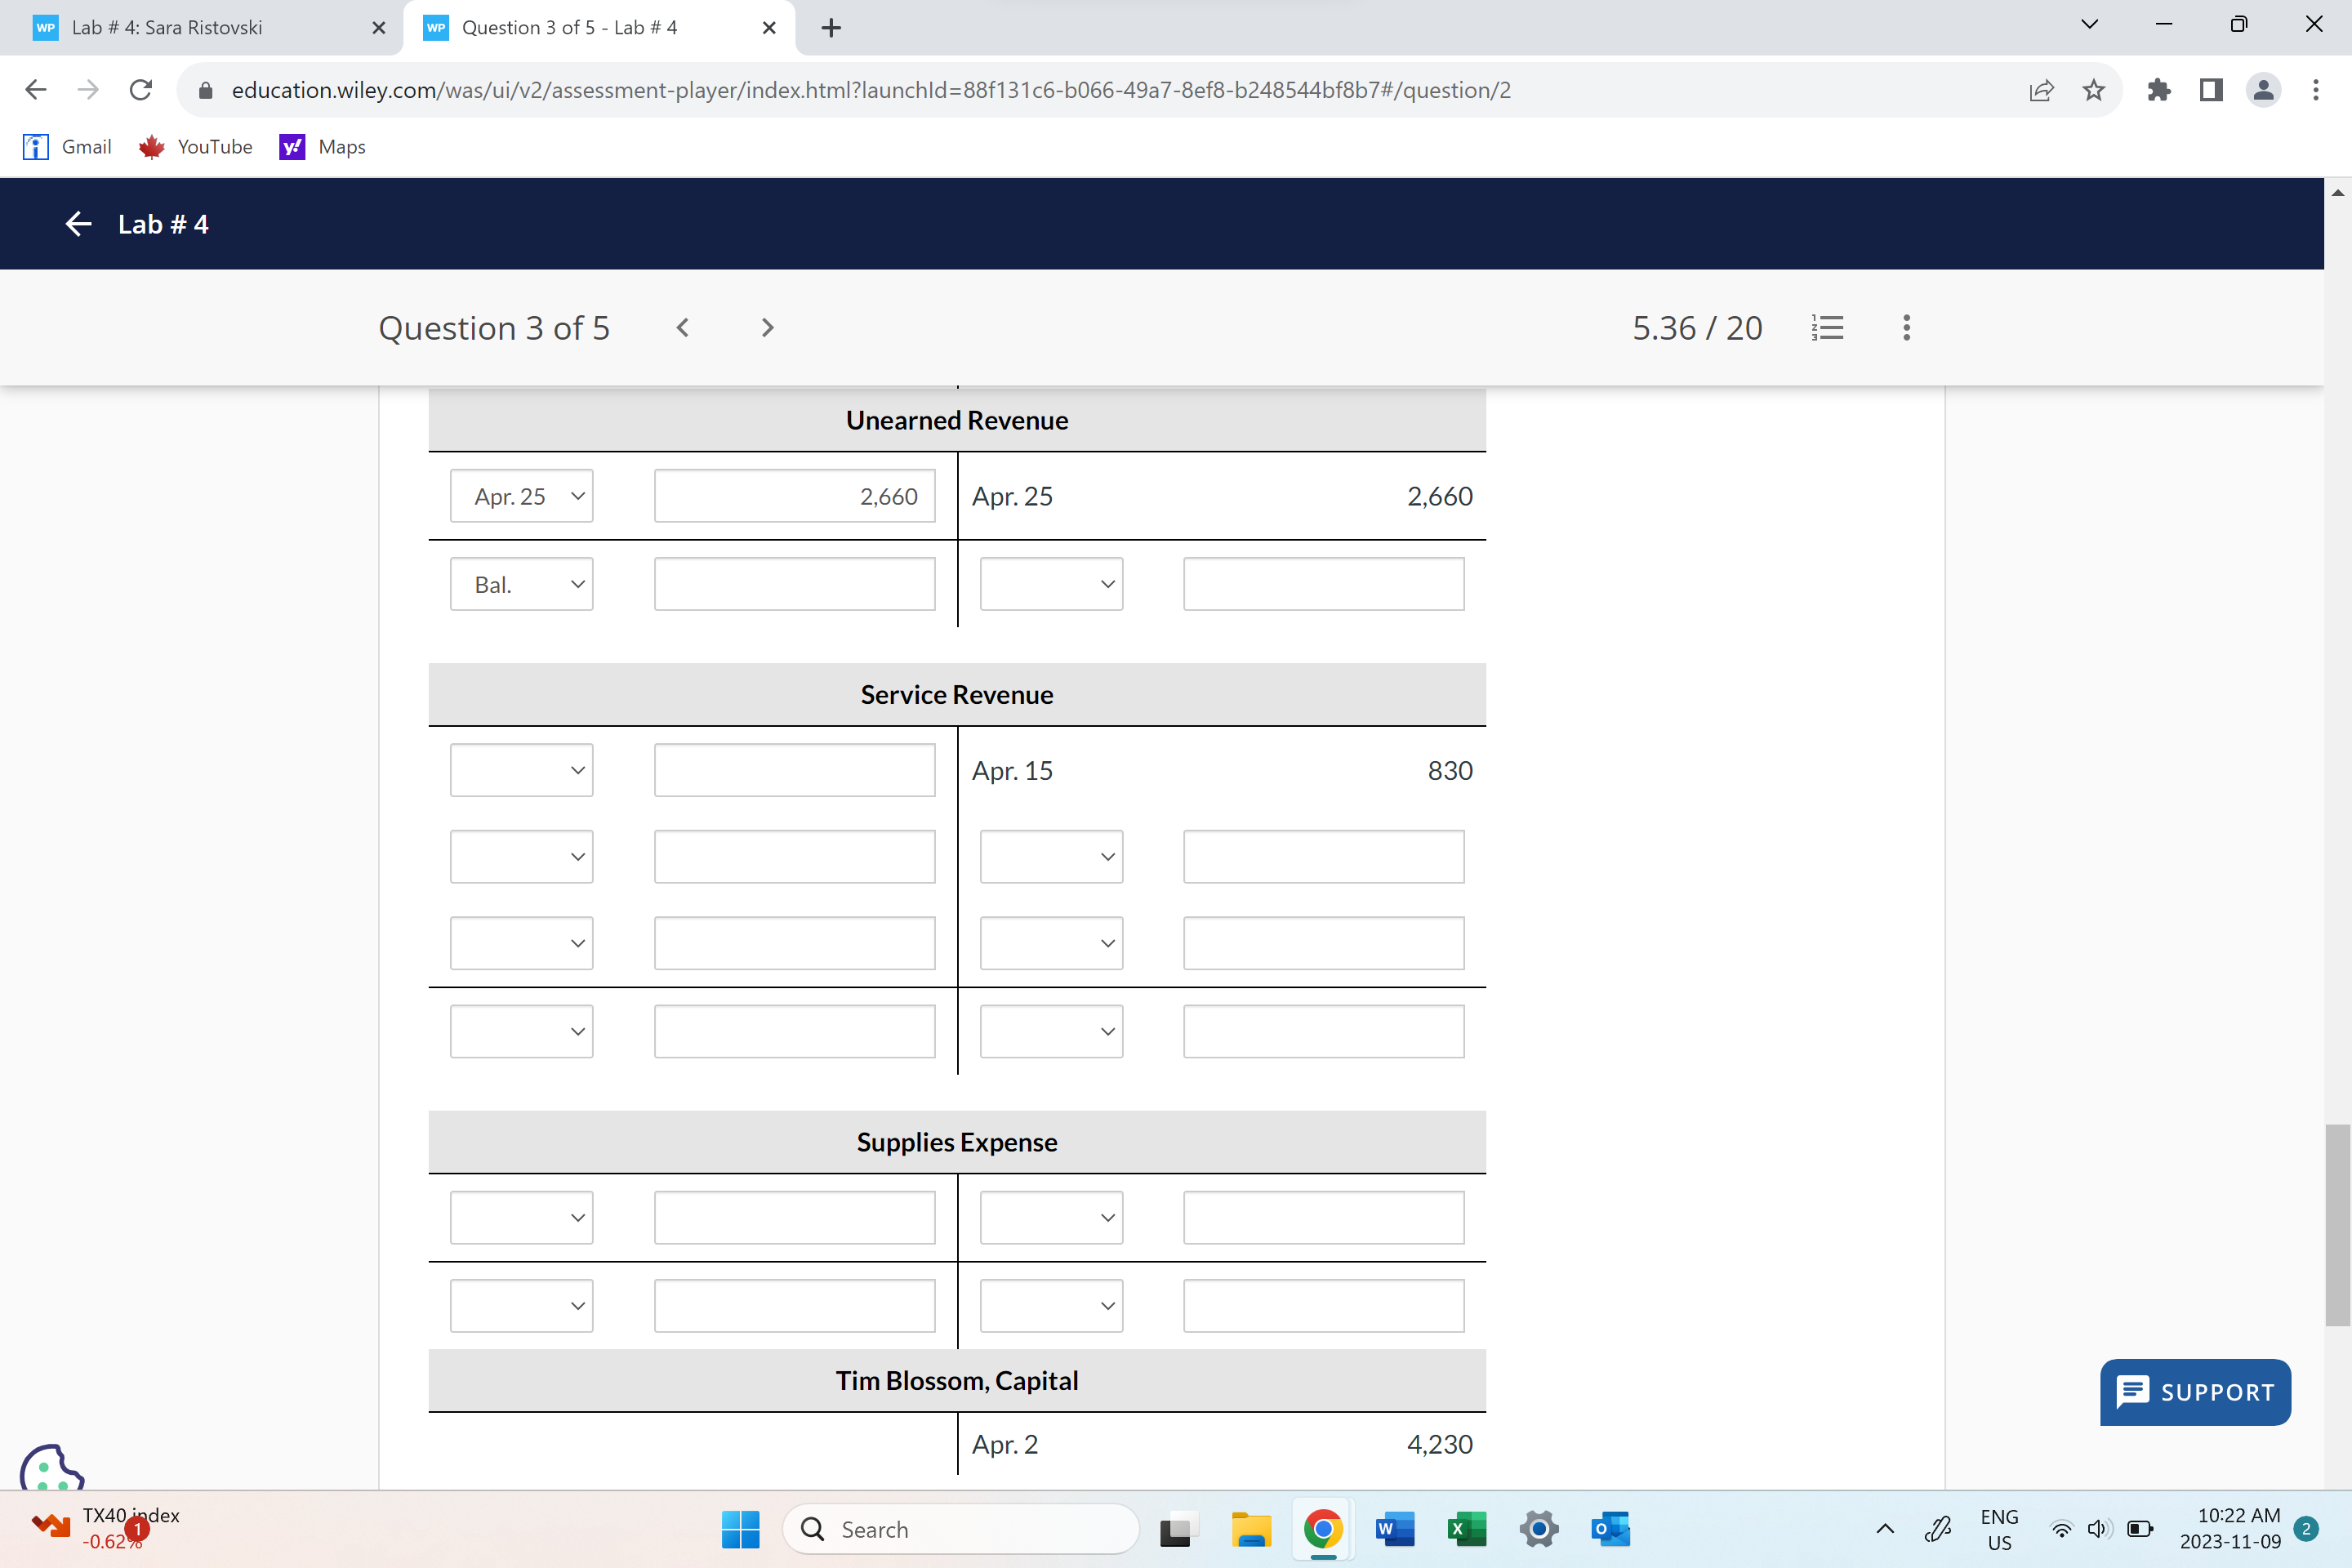Bookmark this page with the star icon
The height and width of the screenshot is (1568, 2352).
(x=2093, y=90)
